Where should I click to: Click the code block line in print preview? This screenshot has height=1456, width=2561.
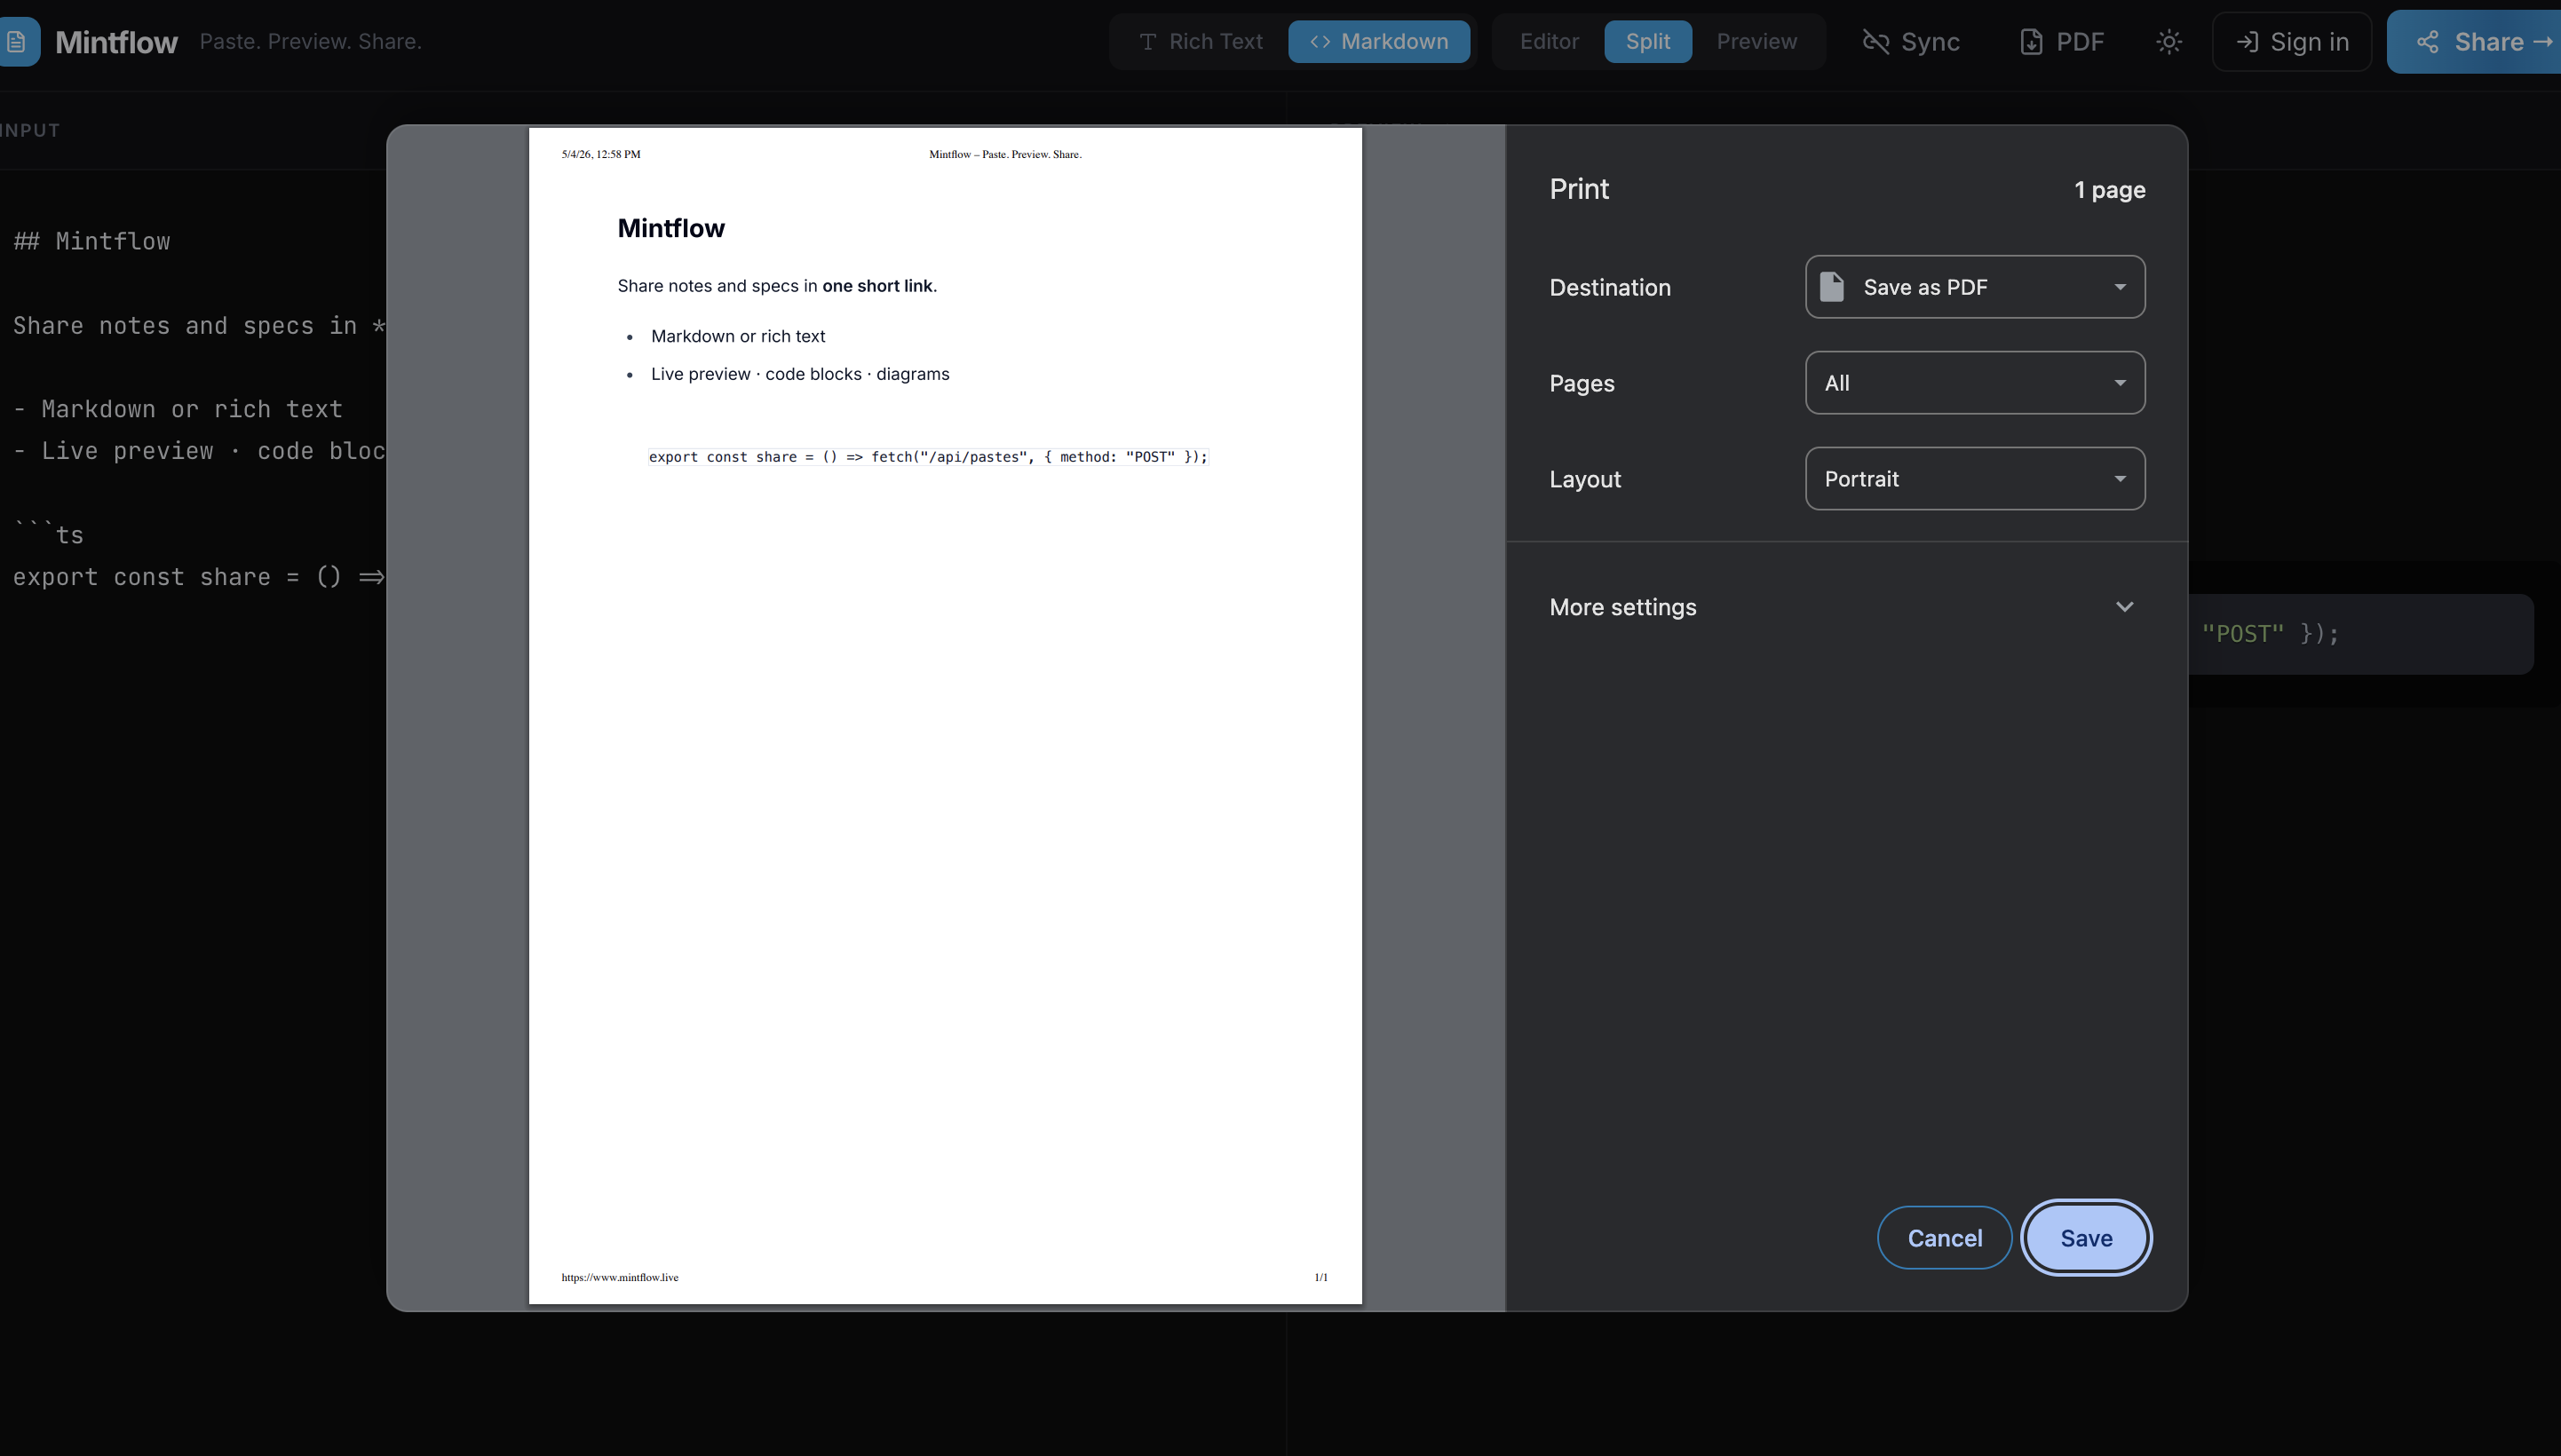(x=928, y=457)
